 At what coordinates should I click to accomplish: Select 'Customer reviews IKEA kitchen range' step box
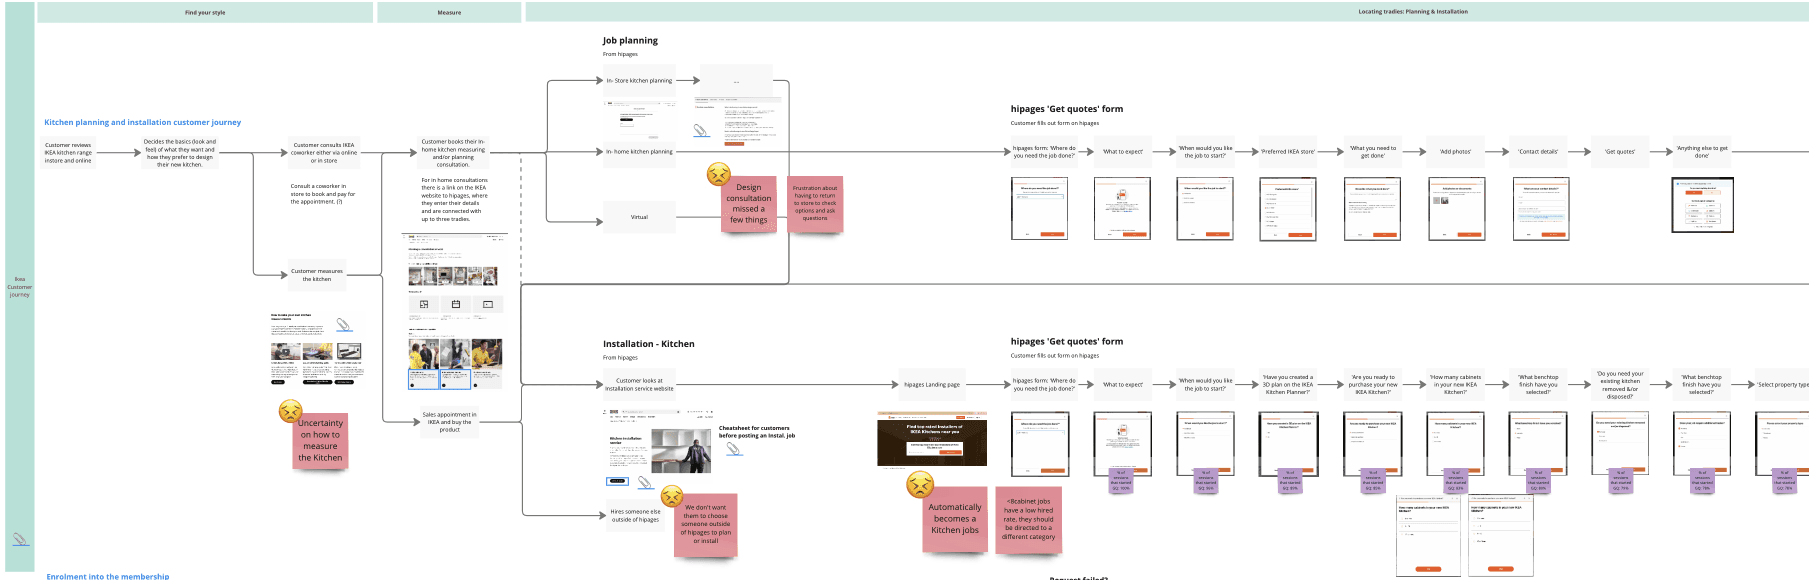(x=68, y=153)
